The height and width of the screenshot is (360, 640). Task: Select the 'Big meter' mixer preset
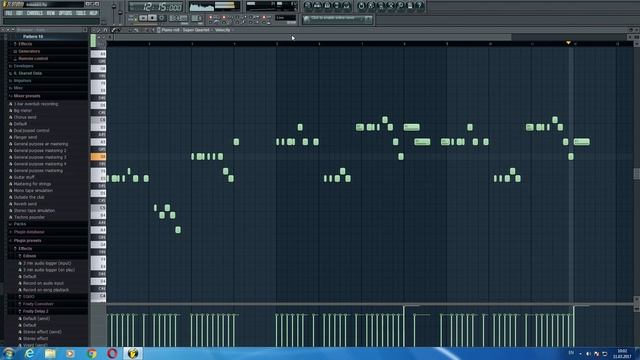(x=22, y=111)
